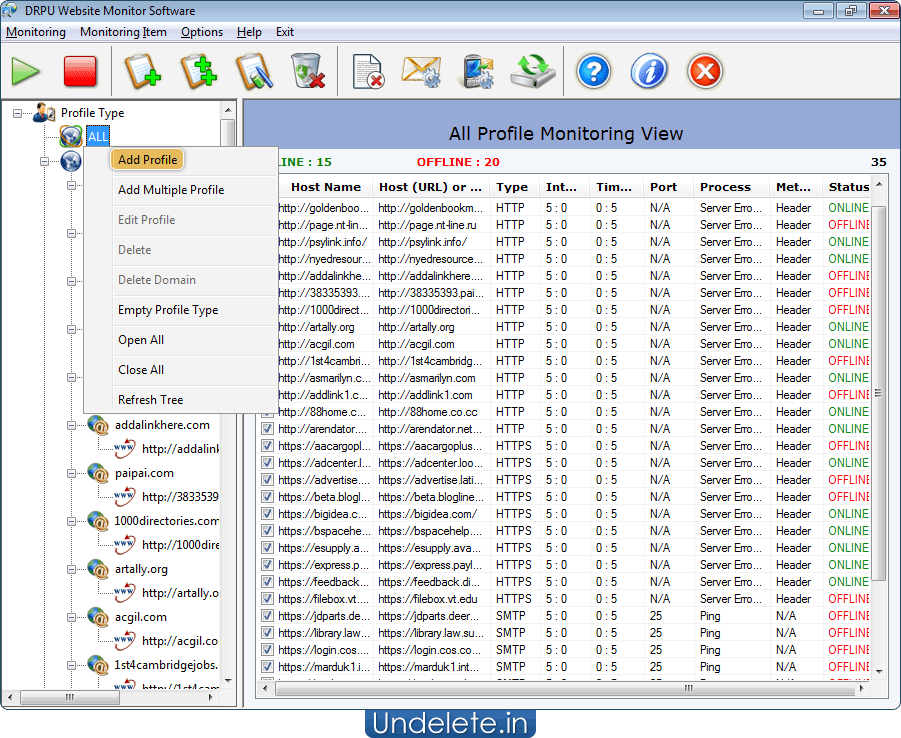Toggle checkbox for https://beta.blogl row

click(x=267, y=497)
